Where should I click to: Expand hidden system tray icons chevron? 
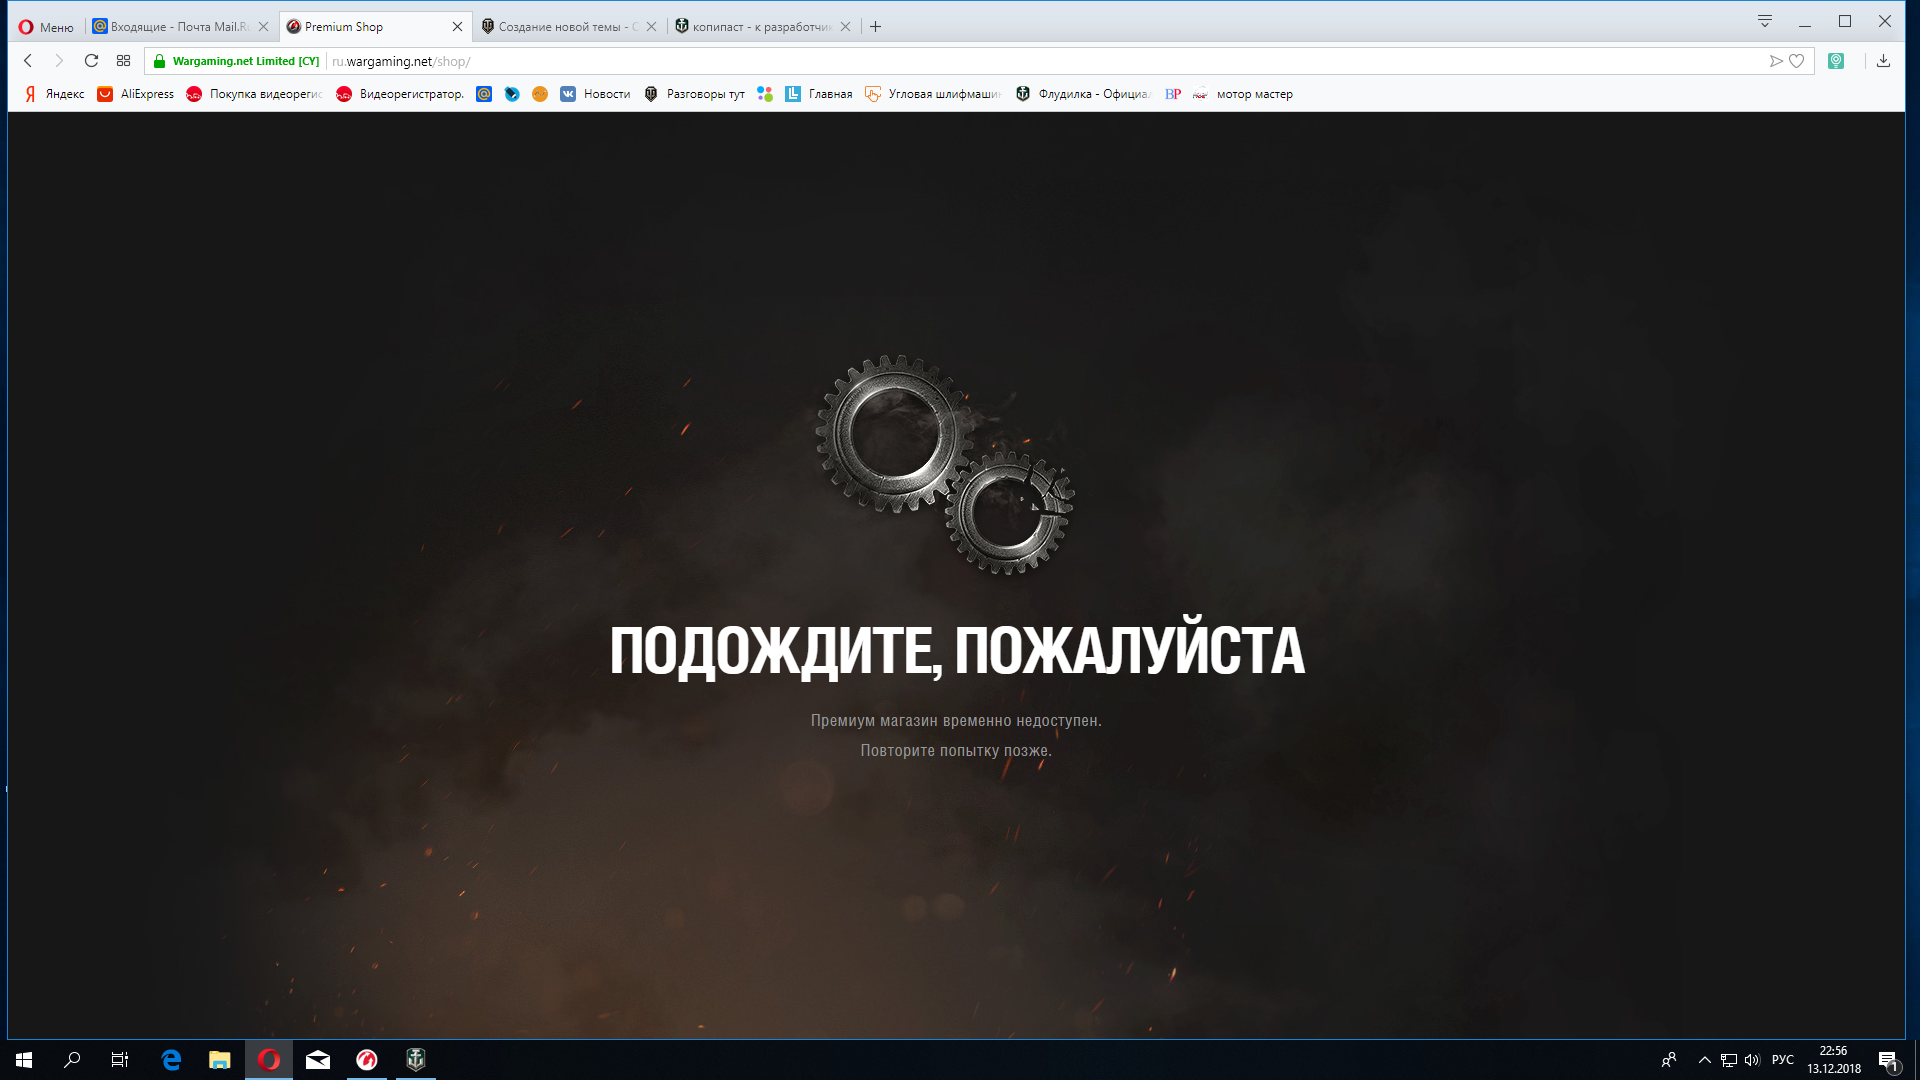[x=1704, y=1060]
